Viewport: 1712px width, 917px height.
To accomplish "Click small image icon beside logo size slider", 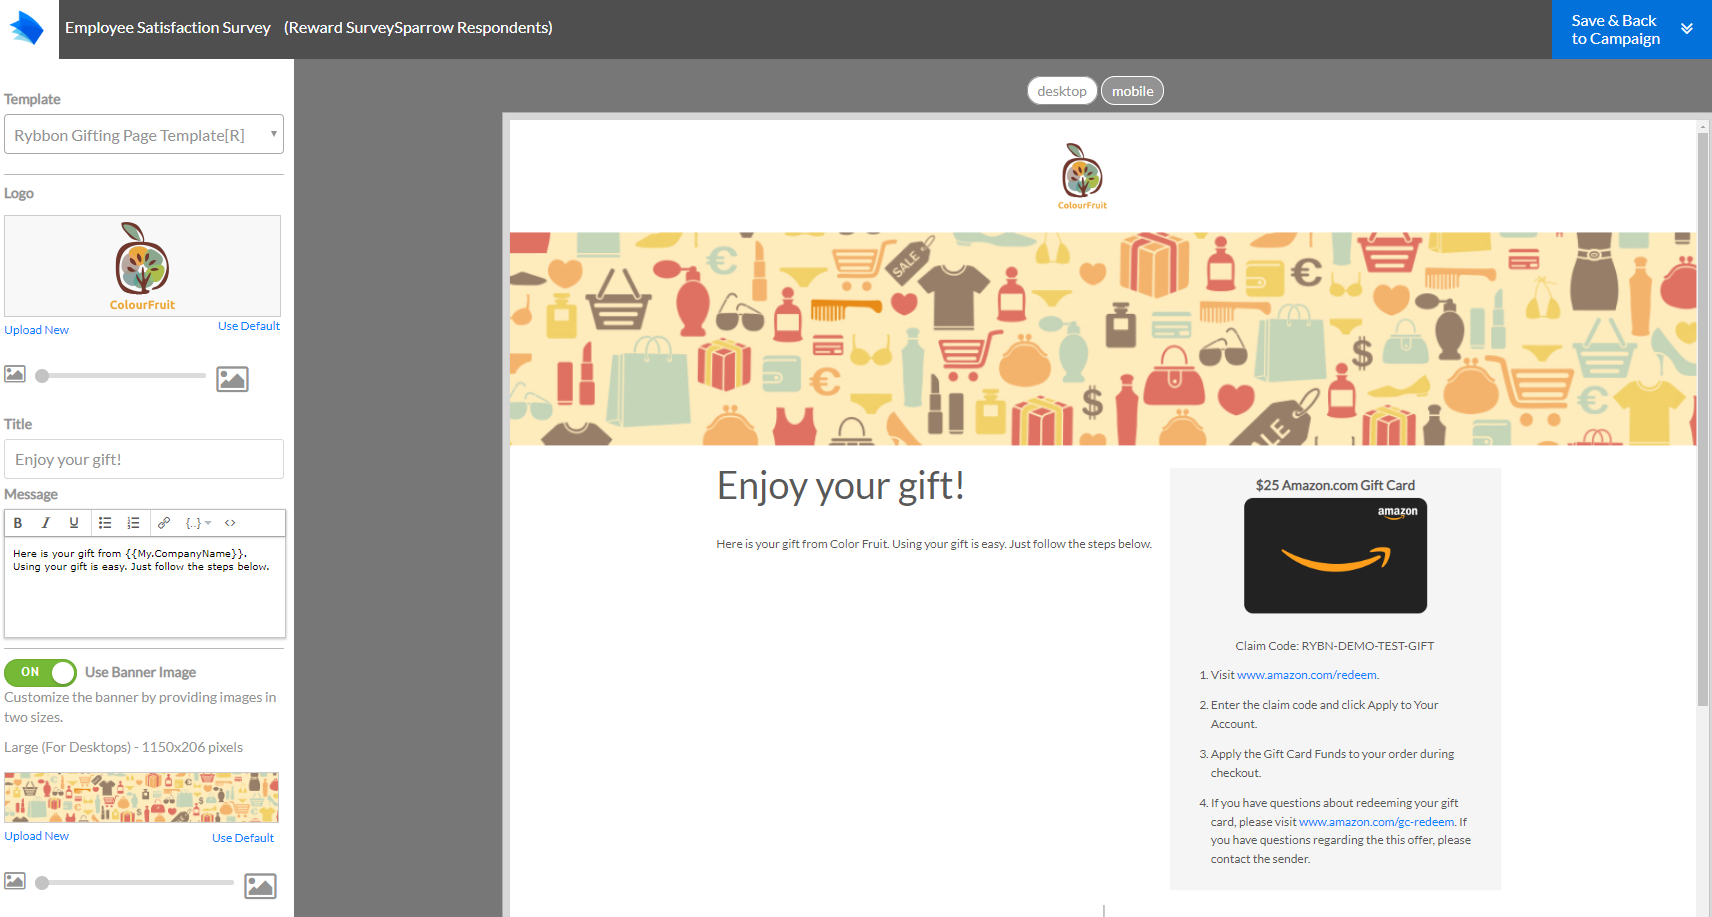I will pyautogui.click(x=15, y=374).
